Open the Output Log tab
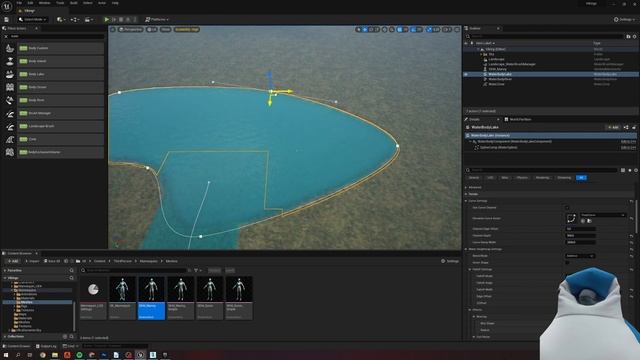The image size is (640, 360). click(46, 346)
